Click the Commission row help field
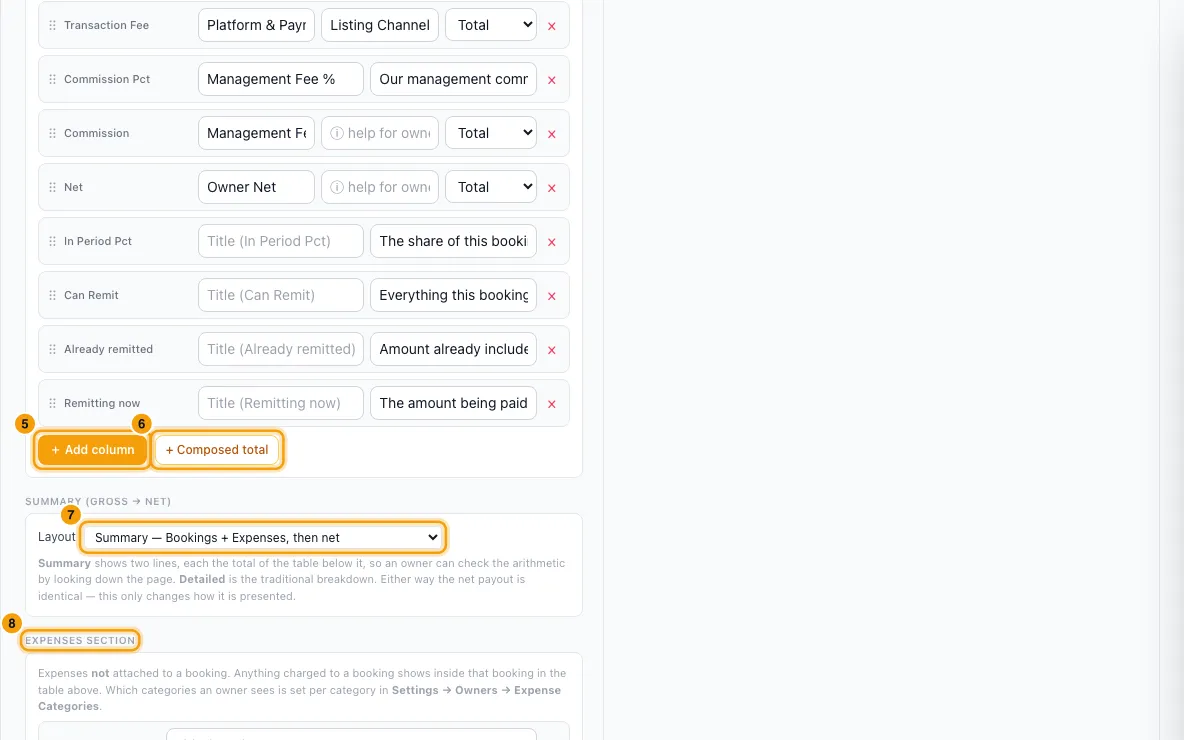This screenshot has width=1184, height=740. tap(380, 133)
